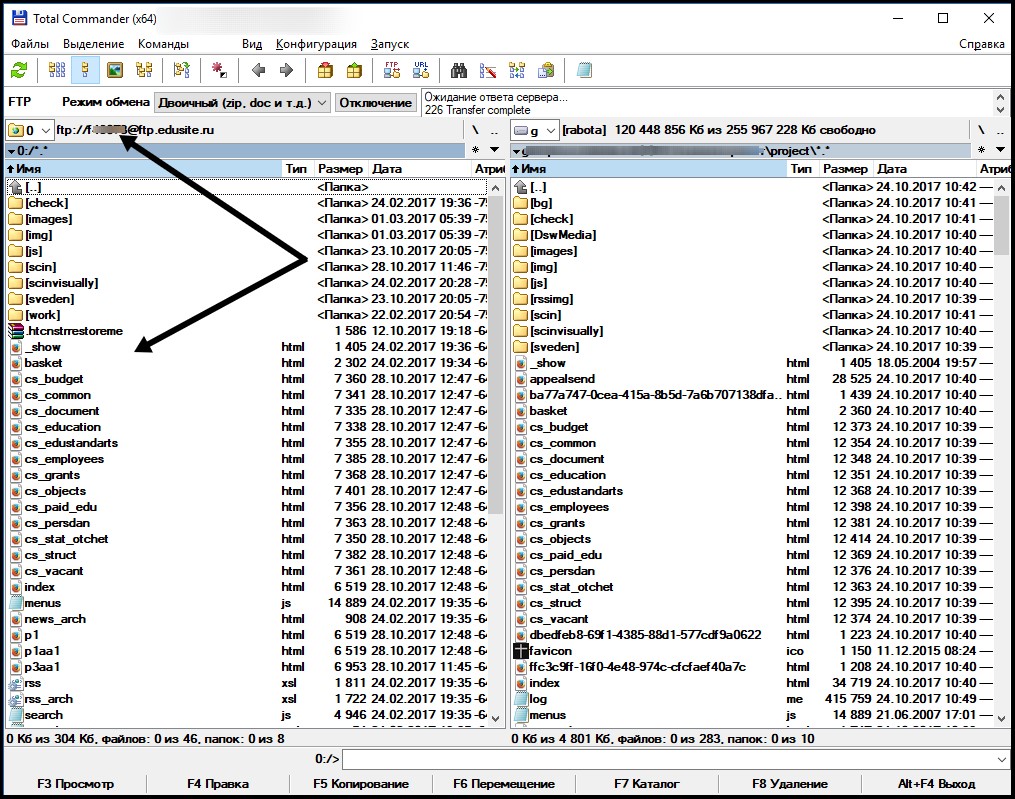Click the command line input field
The image size is (1015, 799).
point(675,760)
